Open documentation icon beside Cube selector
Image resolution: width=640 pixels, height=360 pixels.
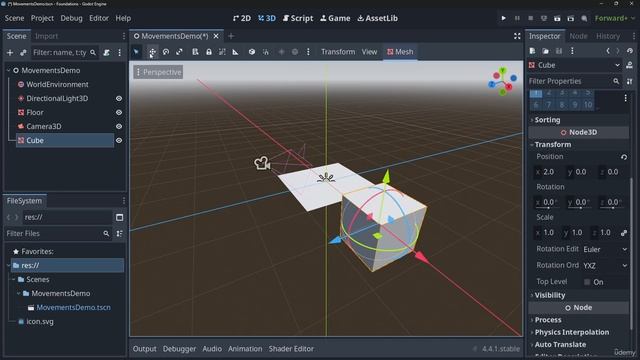(629, 65)
